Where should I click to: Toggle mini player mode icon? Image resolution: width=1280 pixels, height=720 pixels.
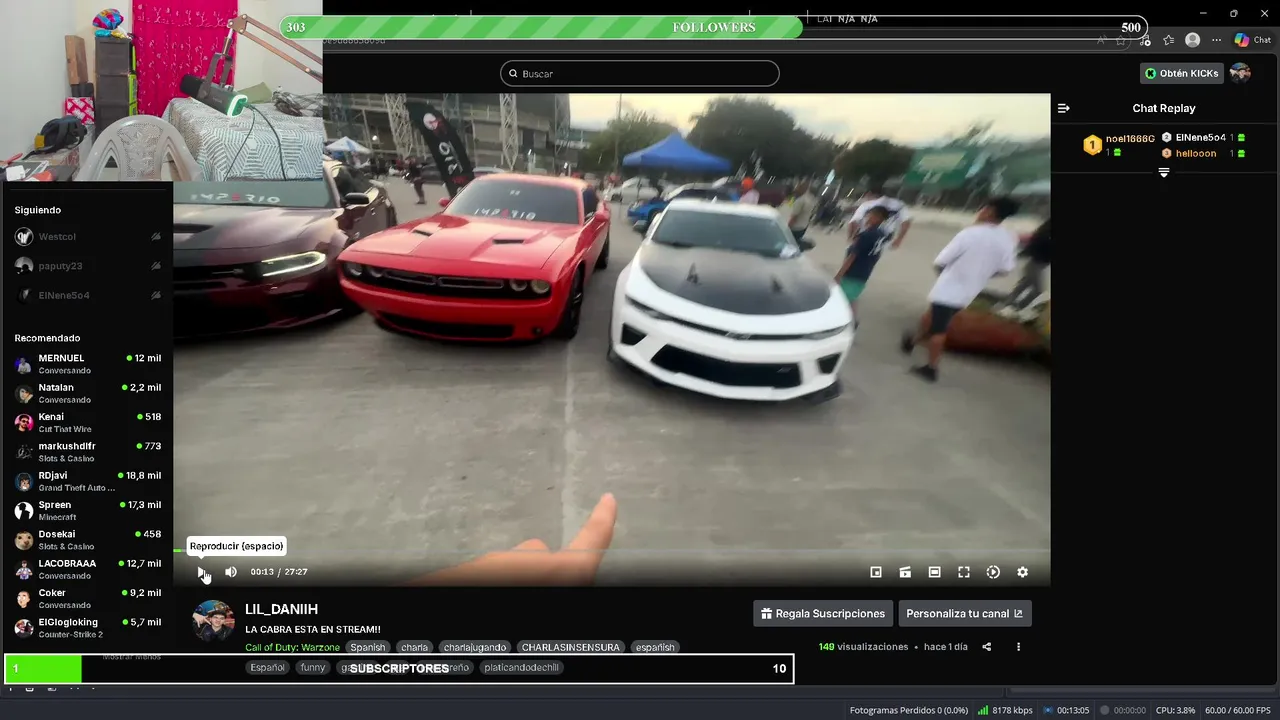pos(876,572)
